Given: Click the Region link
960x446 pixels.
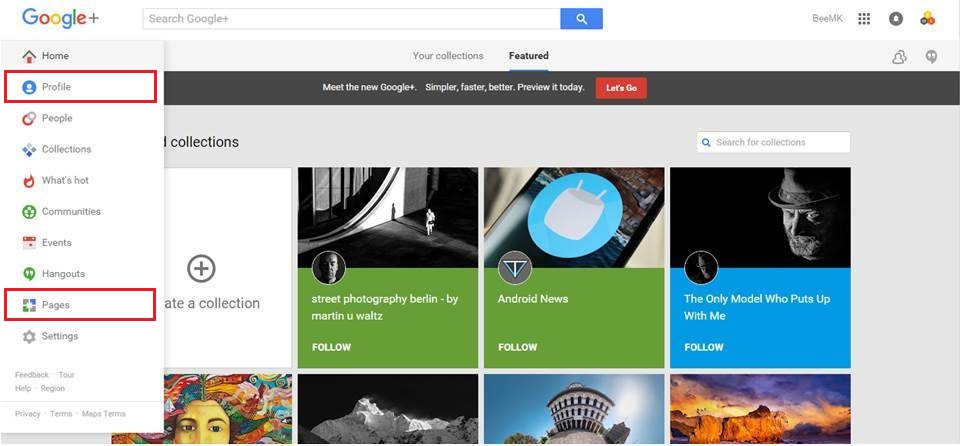Looking at the screenshot, I should tap(53, 388).
